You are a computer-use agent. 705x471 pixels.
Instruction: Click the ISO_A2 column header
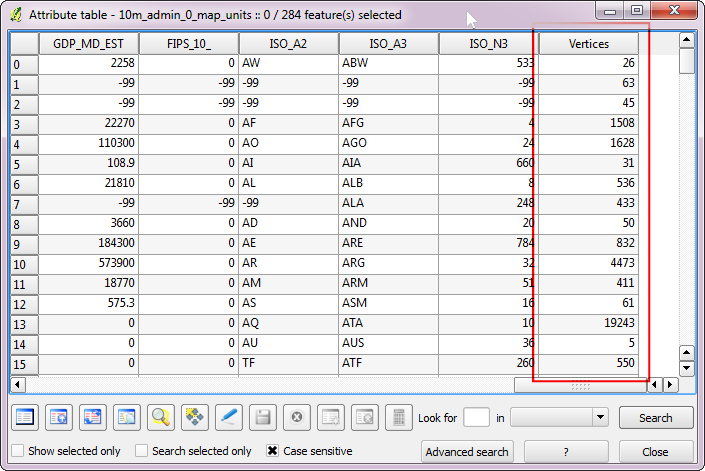289,44
